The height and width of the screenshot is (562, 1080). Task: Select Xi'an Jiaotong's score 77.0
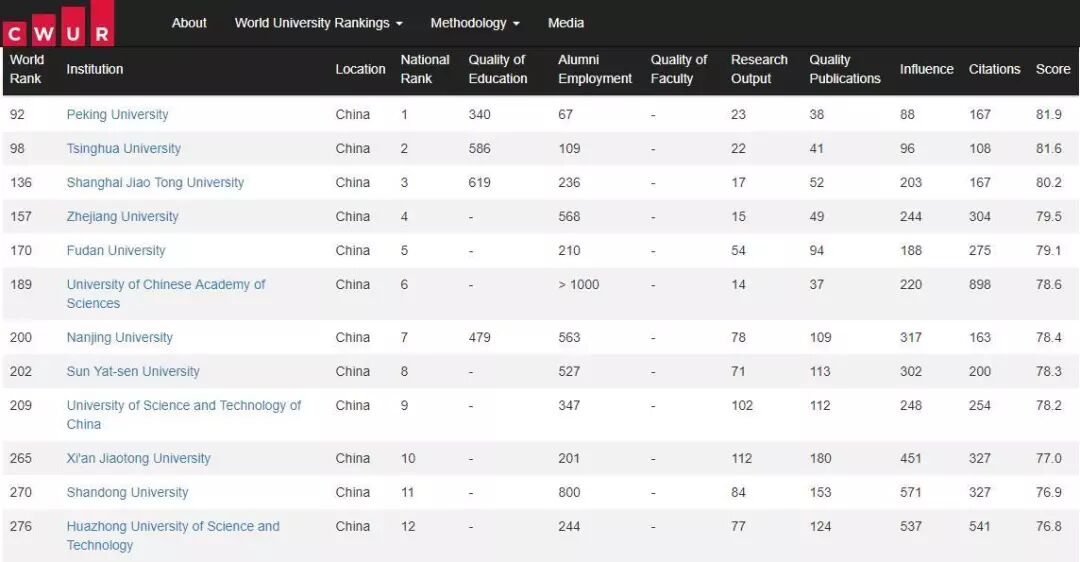point(1048,458)
